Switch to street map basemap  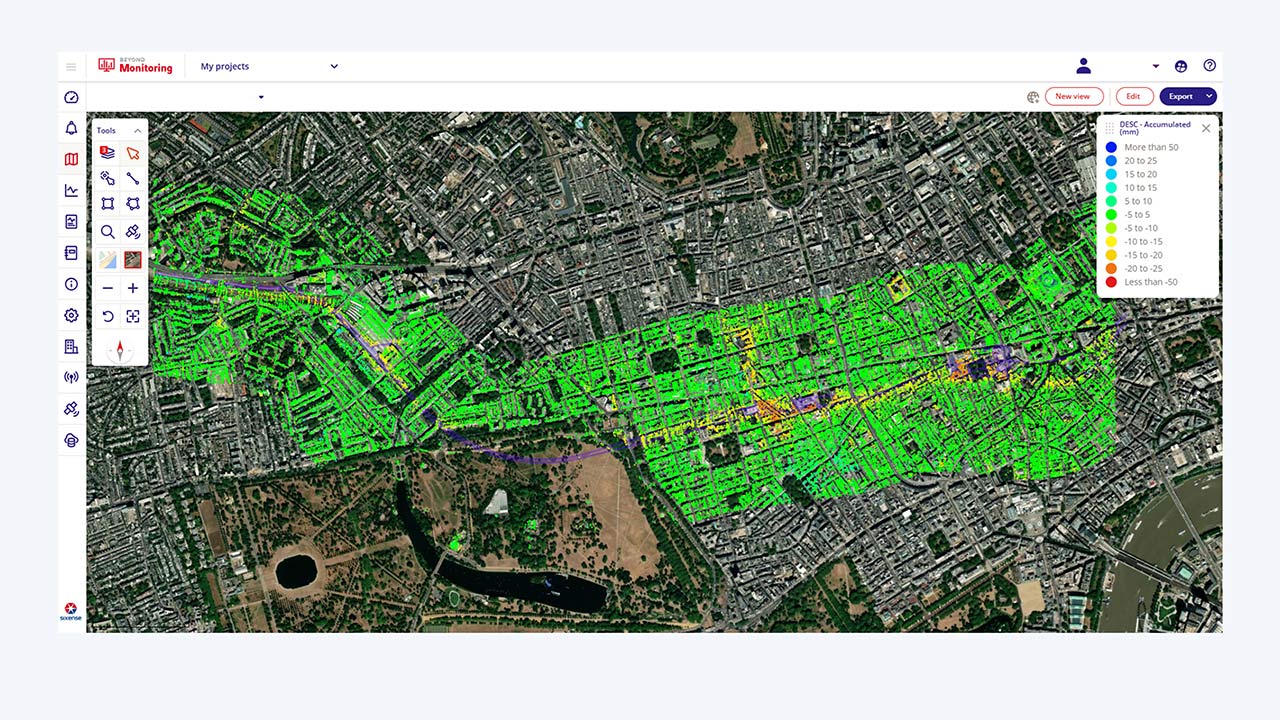click(108, 260)
